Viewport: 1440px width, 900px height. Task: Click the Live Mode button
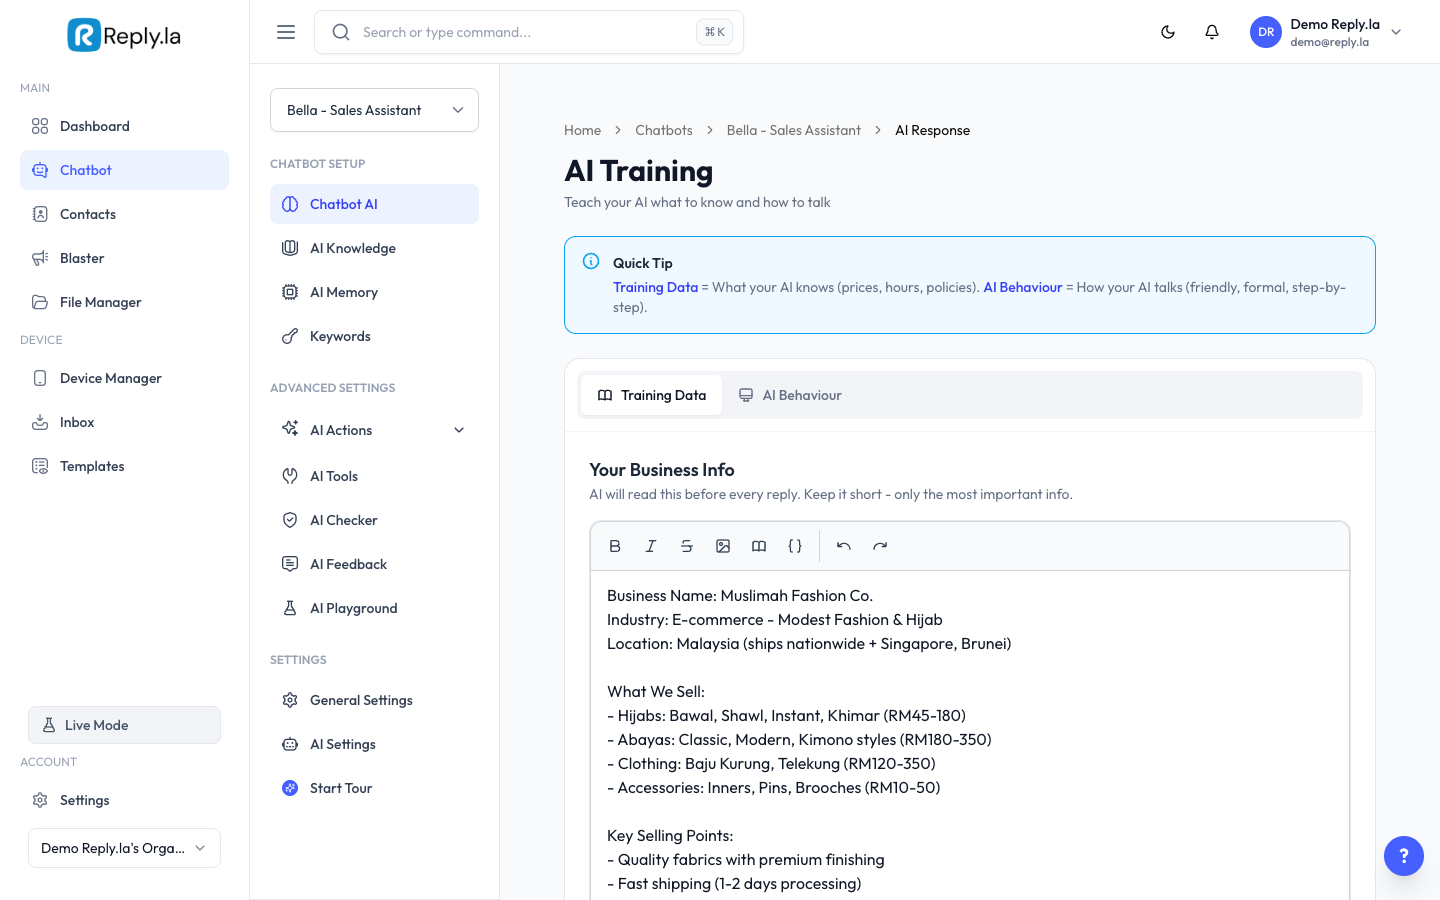[124, 725]
